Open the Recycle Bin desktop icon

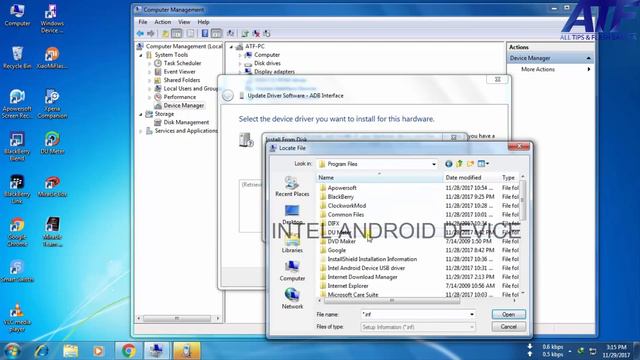pyautogui.click(x=17, y=57)
